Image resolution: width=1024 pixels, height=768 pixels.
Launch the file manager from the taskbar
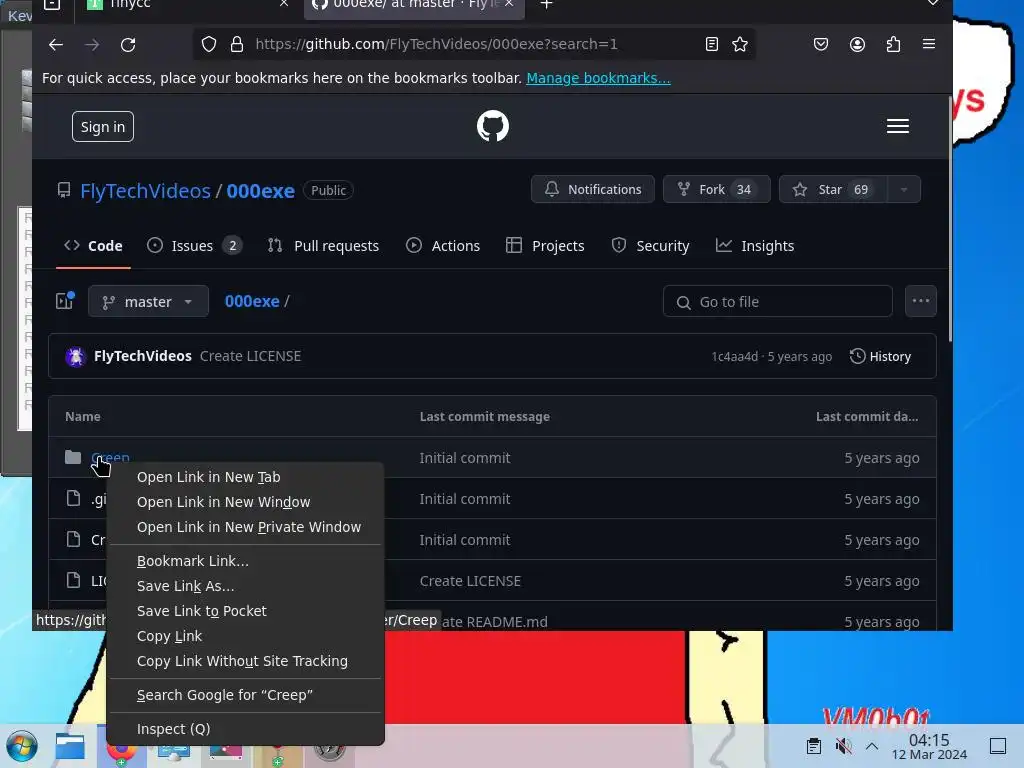[70, 746]
